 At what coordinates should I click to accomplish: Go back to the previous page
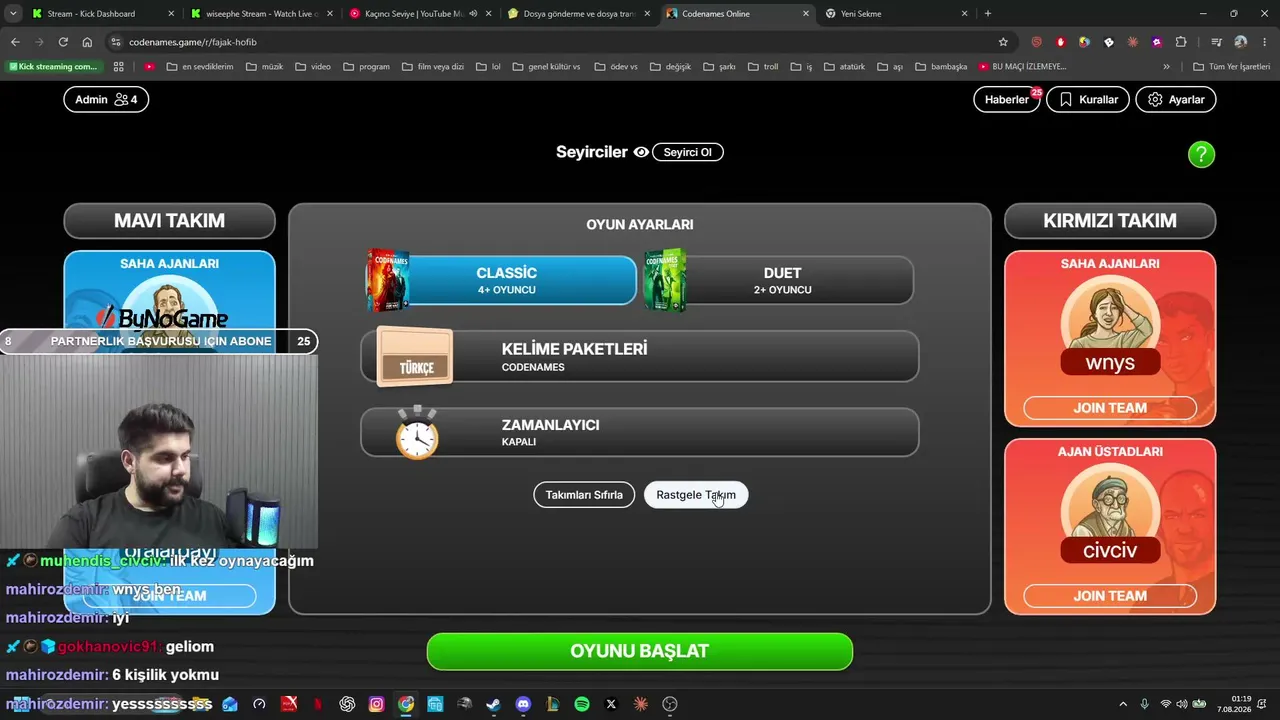15,42
